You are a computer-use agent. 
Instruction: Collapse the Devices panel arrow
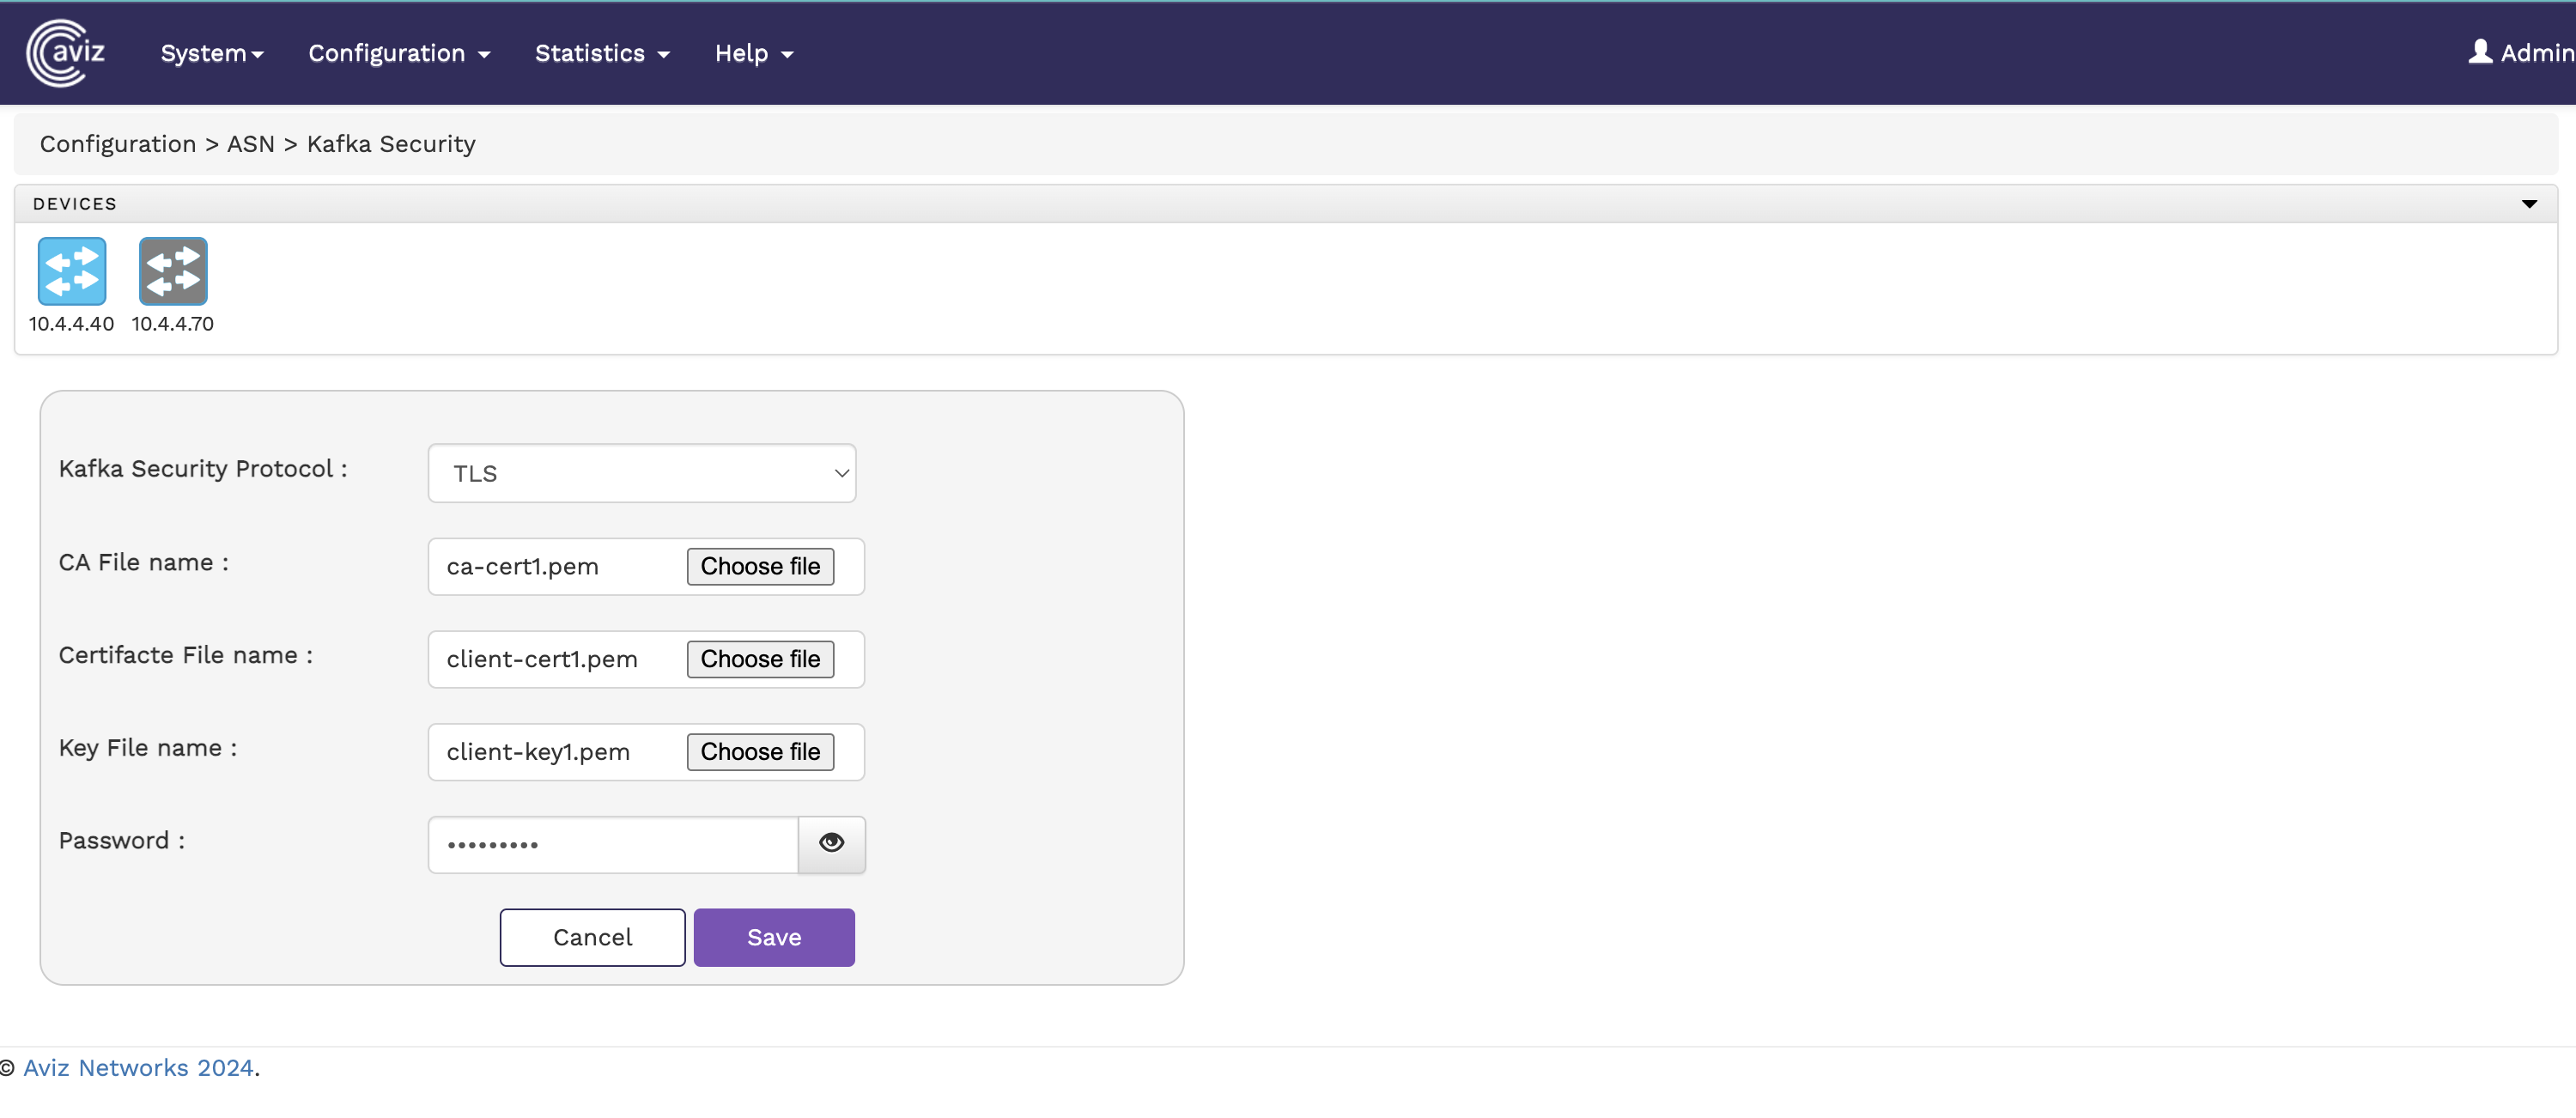(2528, 204)
